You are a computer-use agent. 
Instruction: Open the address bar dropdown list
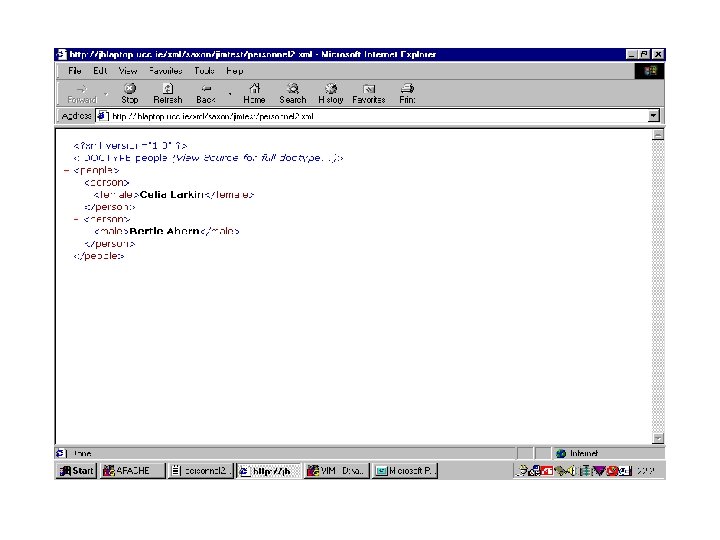tap(653, 116)
